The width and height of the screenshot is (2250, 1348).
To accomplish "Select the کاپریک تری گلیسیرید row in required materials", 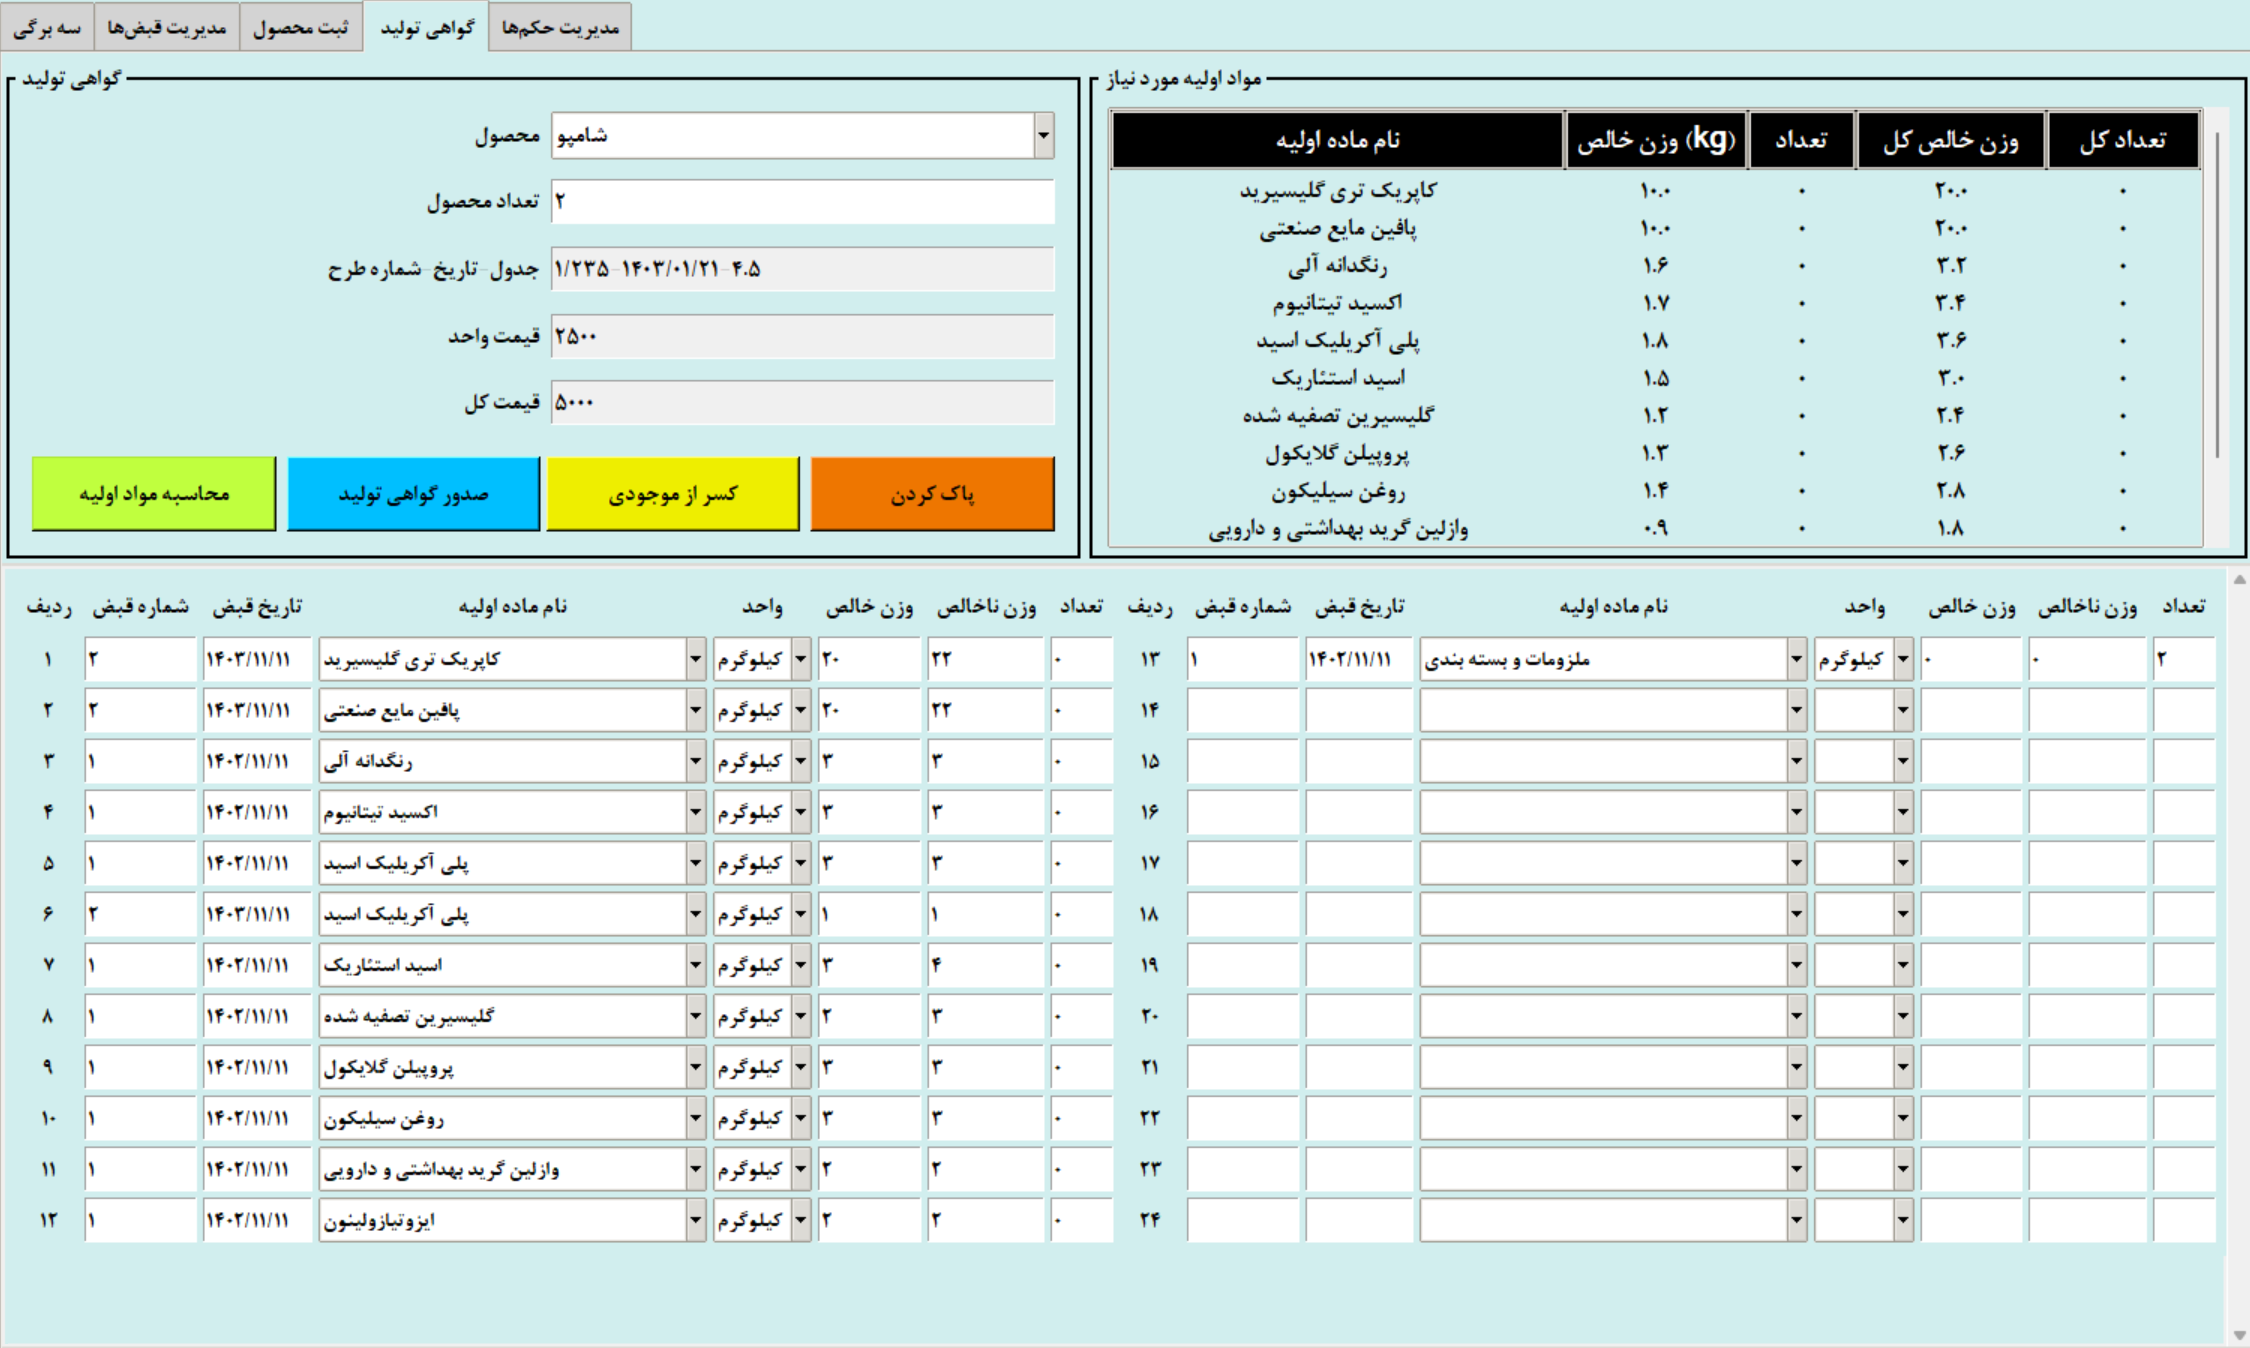I will [x=1655, y=190].
